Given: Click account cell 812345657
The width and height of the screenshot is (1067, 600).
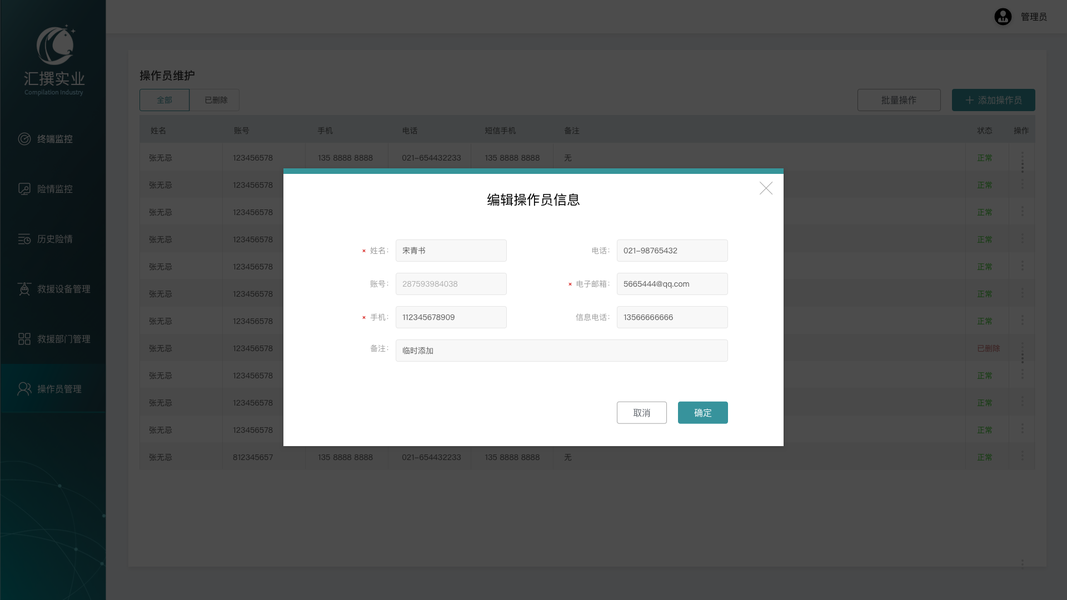Looking at the screenshot, I should click(x=252, y=457).
